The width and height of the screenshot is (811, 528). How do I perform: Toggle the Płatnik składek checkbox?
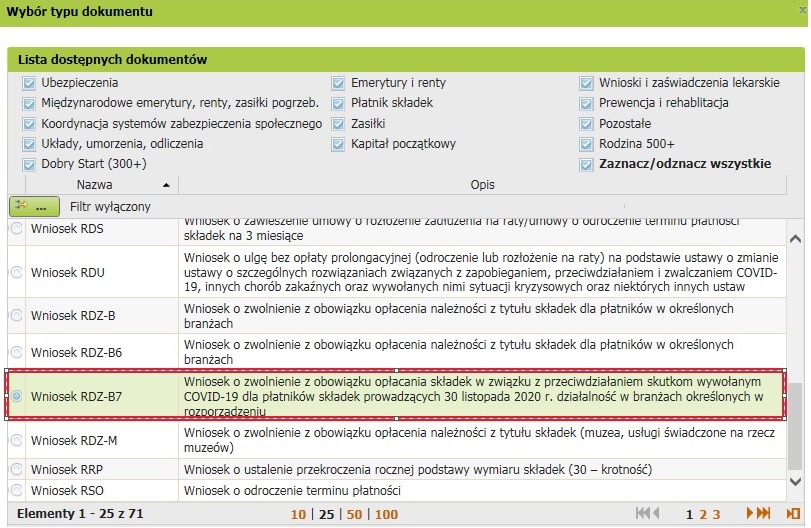[x=338, y=103]
